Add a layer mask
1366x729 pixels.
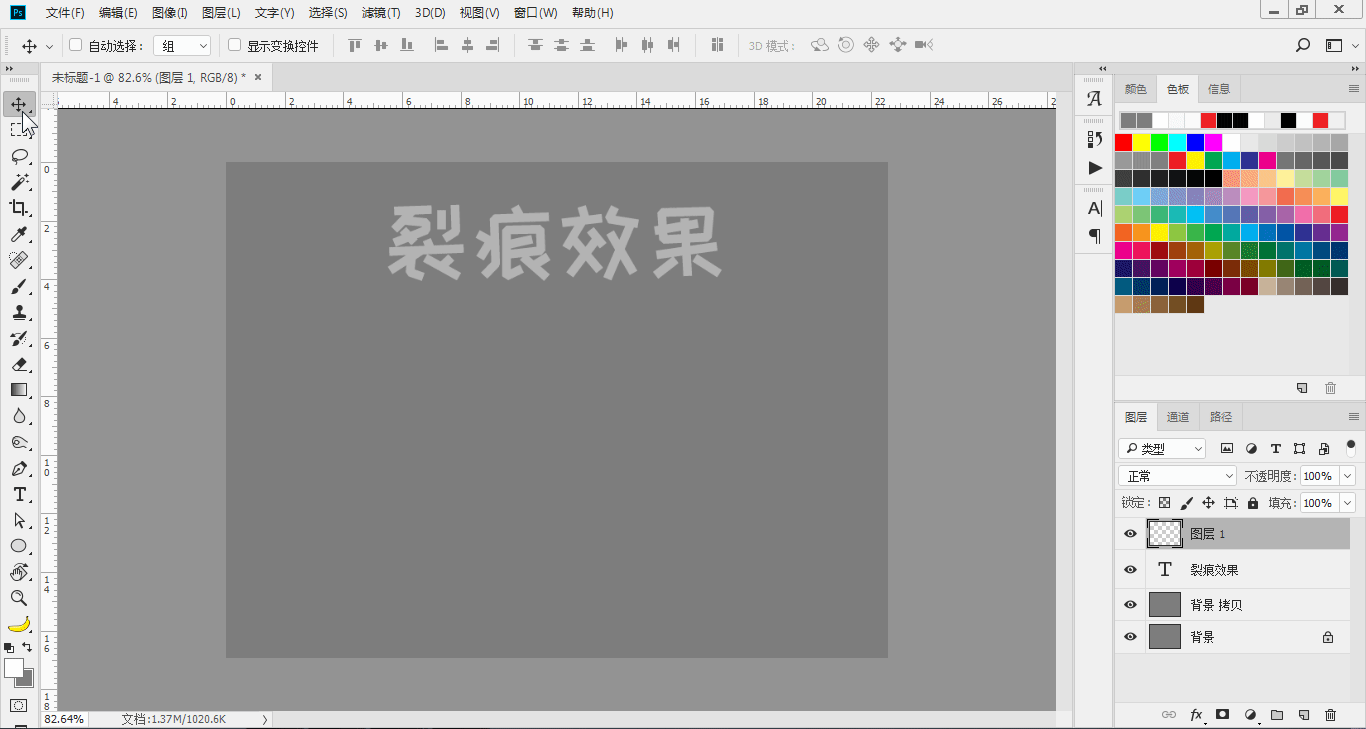point(1222,715)
